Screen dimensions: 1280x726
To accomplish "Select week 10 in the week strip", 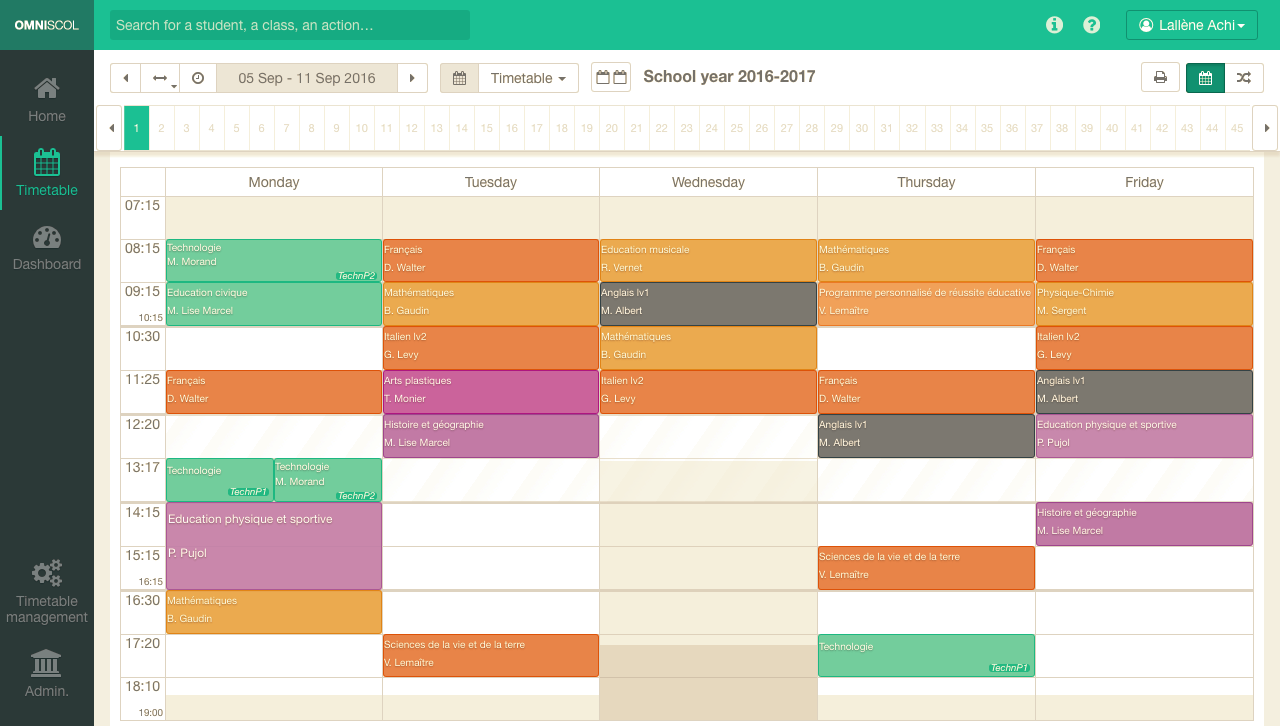I will [361, 128].
